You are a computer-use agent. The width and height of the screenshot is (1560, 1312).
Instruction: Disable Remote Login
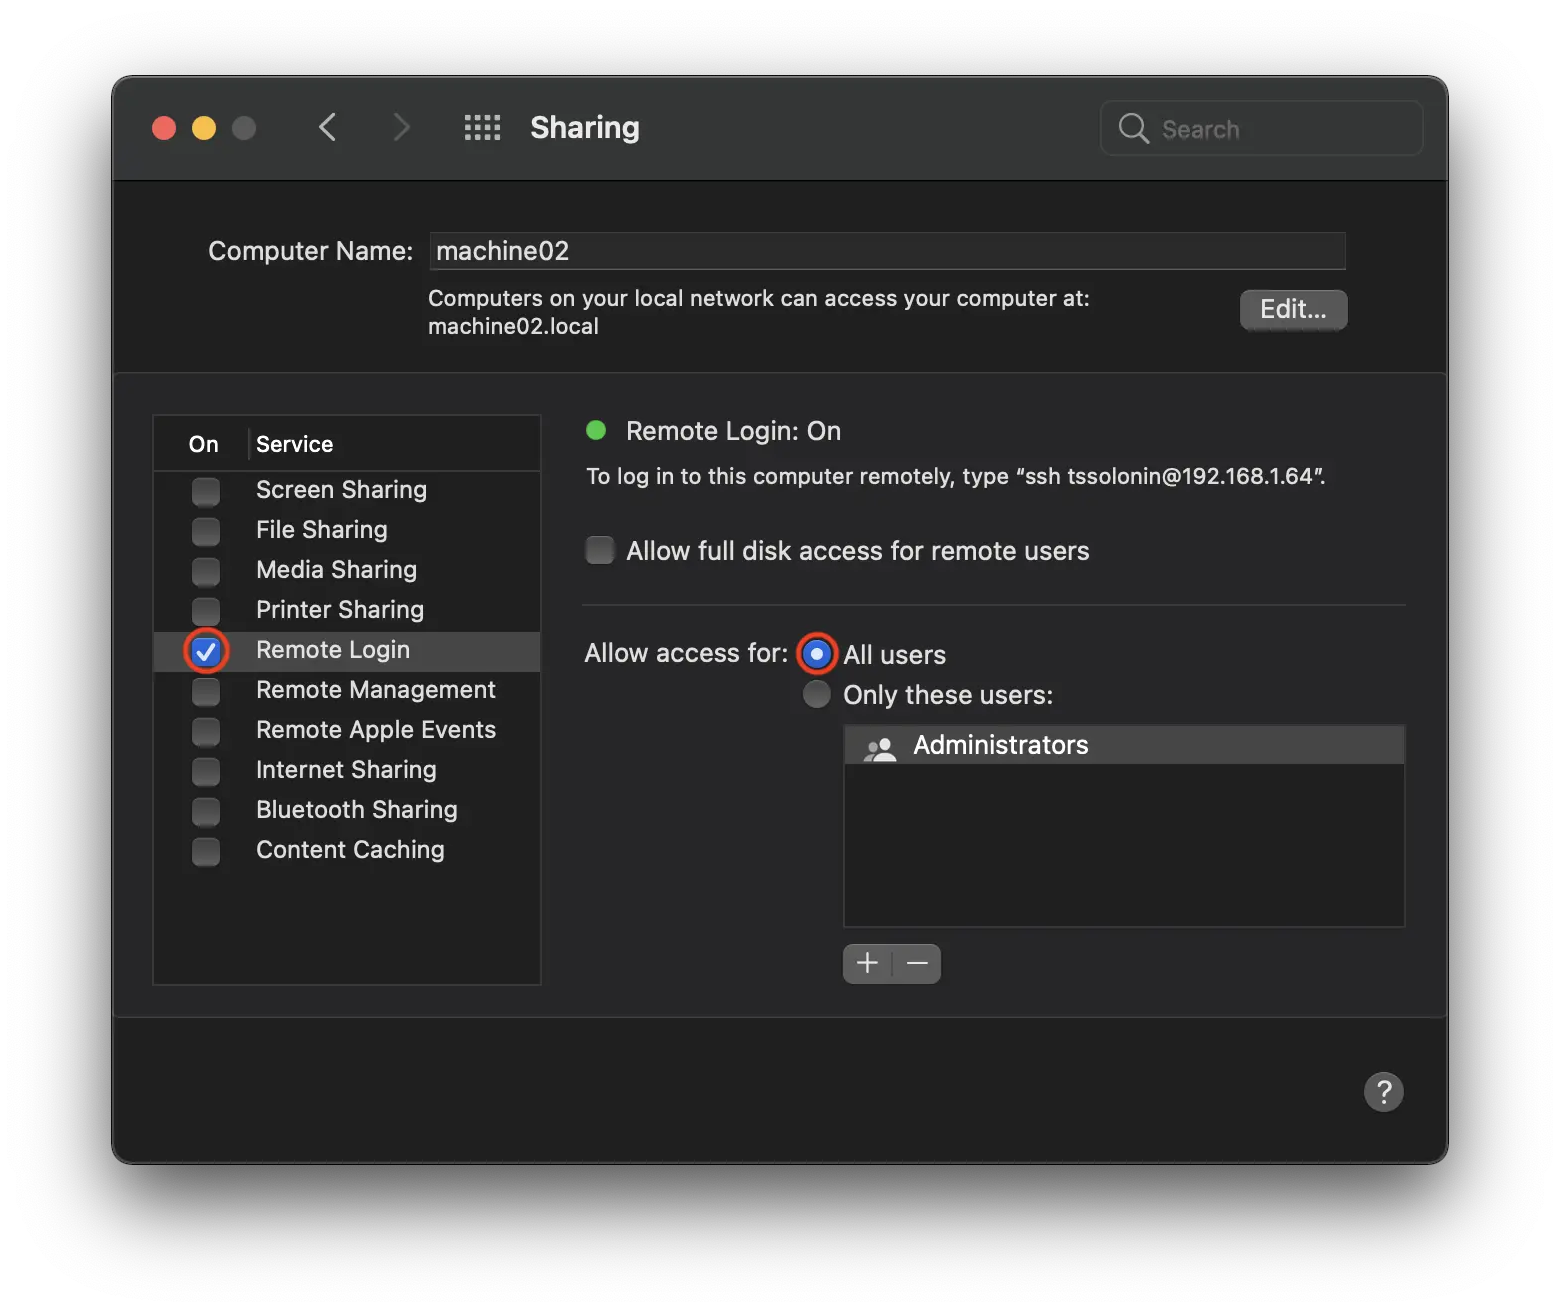point(205,651)
